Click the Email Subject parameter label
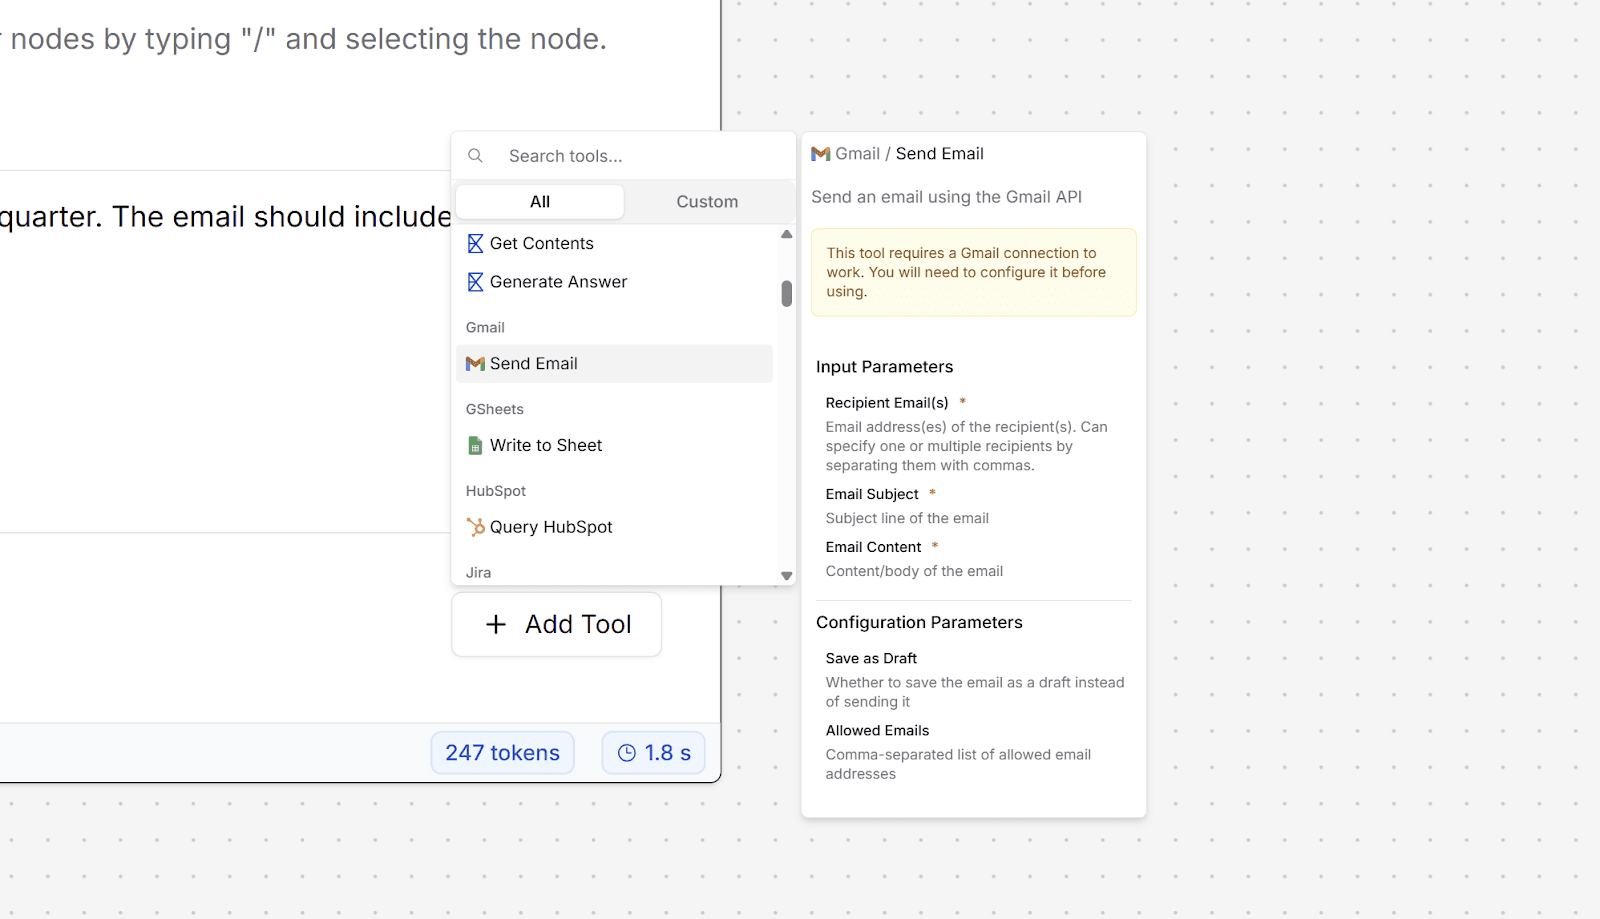 (872, 495)
